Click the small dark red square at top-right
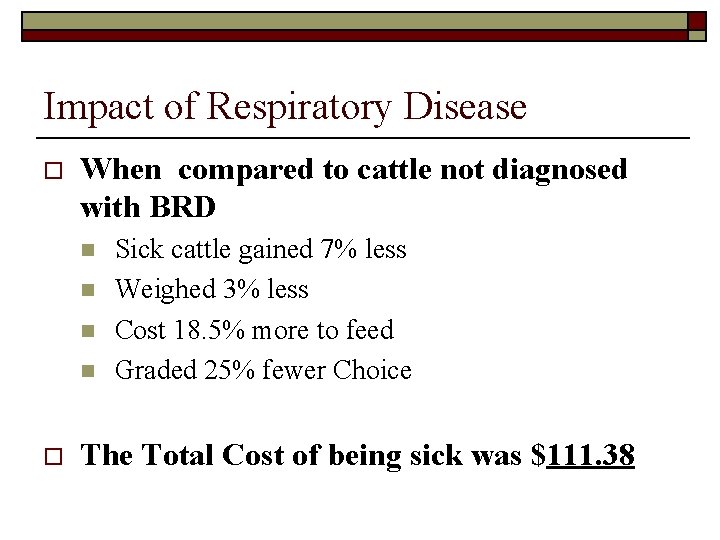The image size is (720, 540). 696,21
